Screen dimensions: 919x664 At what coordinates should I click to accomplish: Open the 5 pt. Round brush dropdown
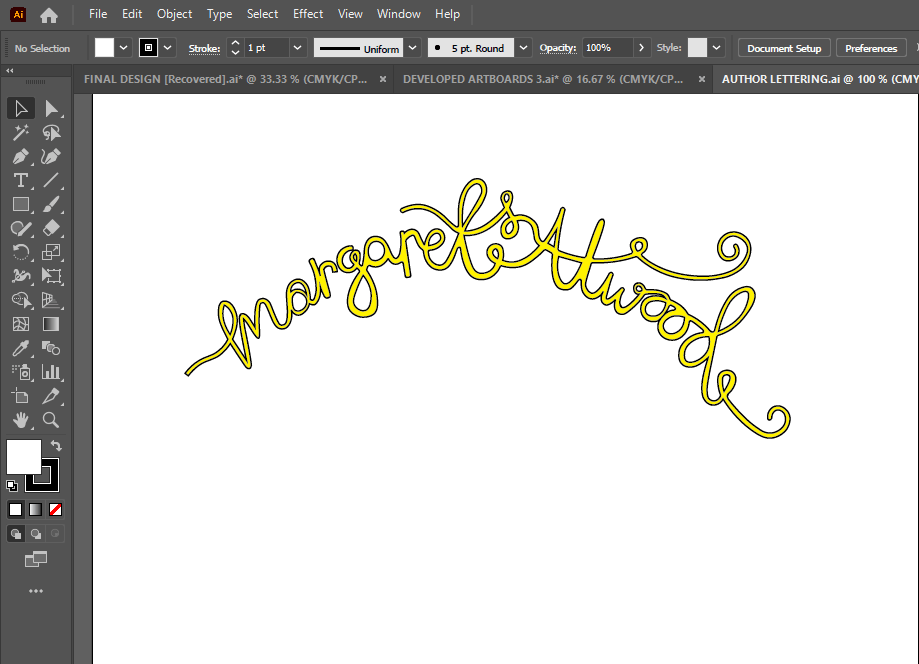[x=525, y=48]
